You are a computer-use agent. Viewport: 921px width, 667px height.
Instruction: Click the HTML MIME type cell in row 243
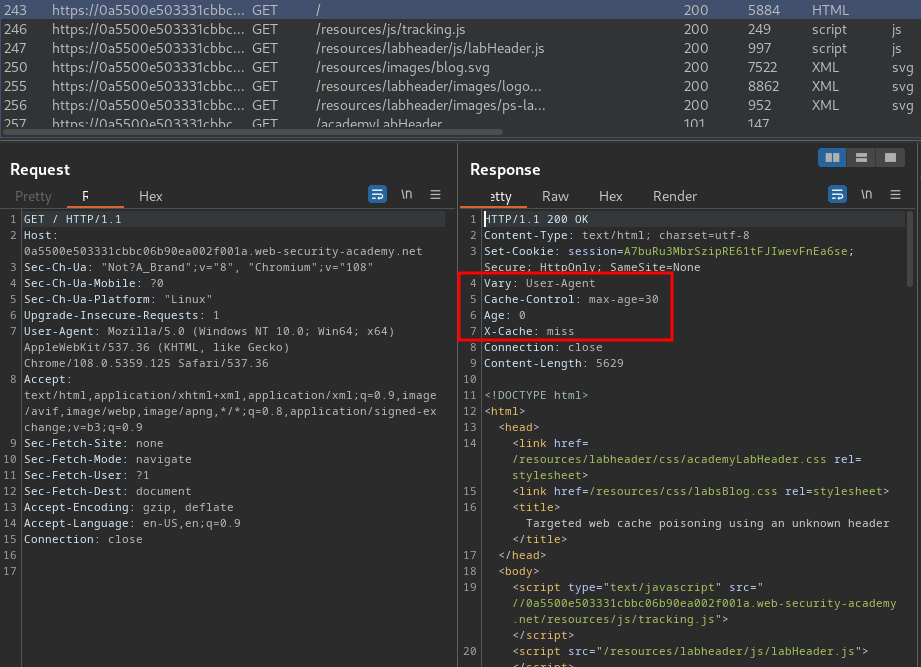coord(830,10)
